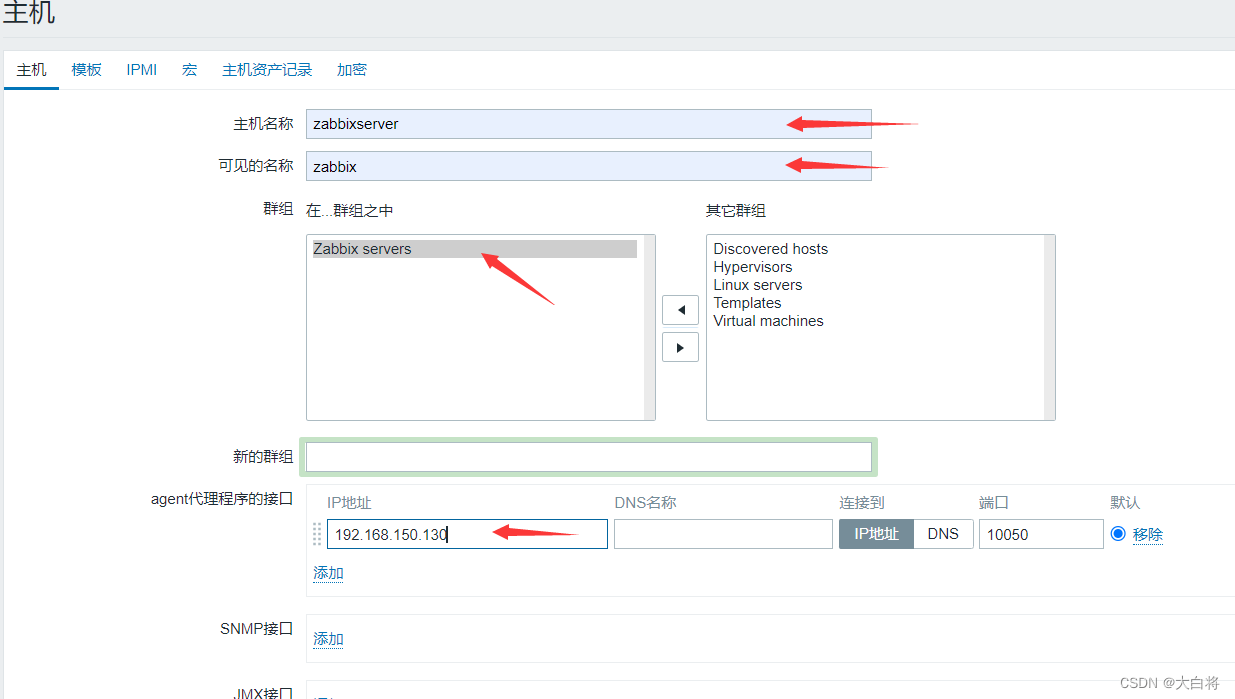Open the 宏 tab
This screenshot has width=1235, height=699.
(189, 69)
